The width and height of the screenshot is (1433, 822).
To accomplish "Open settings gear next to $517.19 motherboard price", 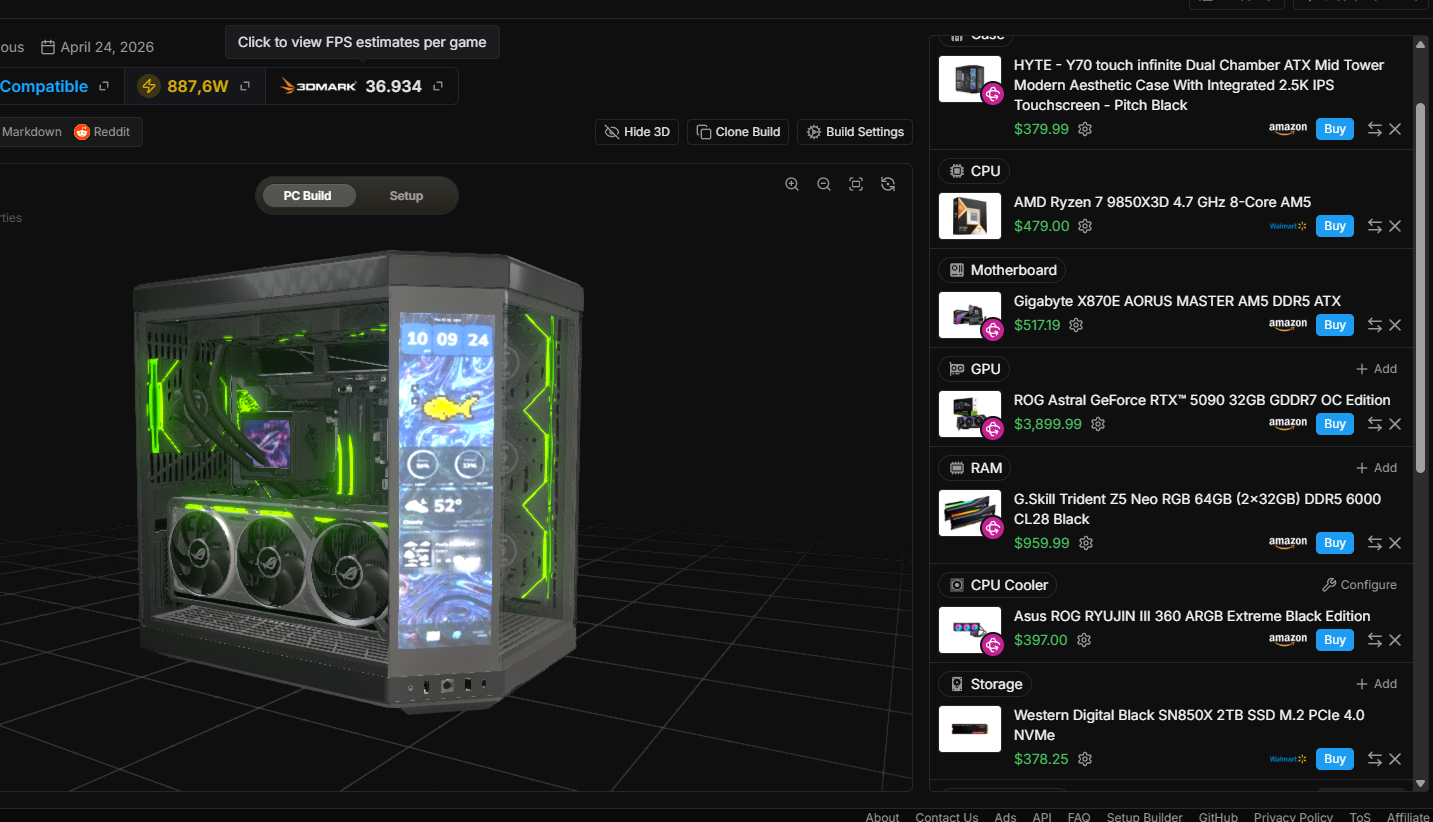I will [x=1076, y=325].
